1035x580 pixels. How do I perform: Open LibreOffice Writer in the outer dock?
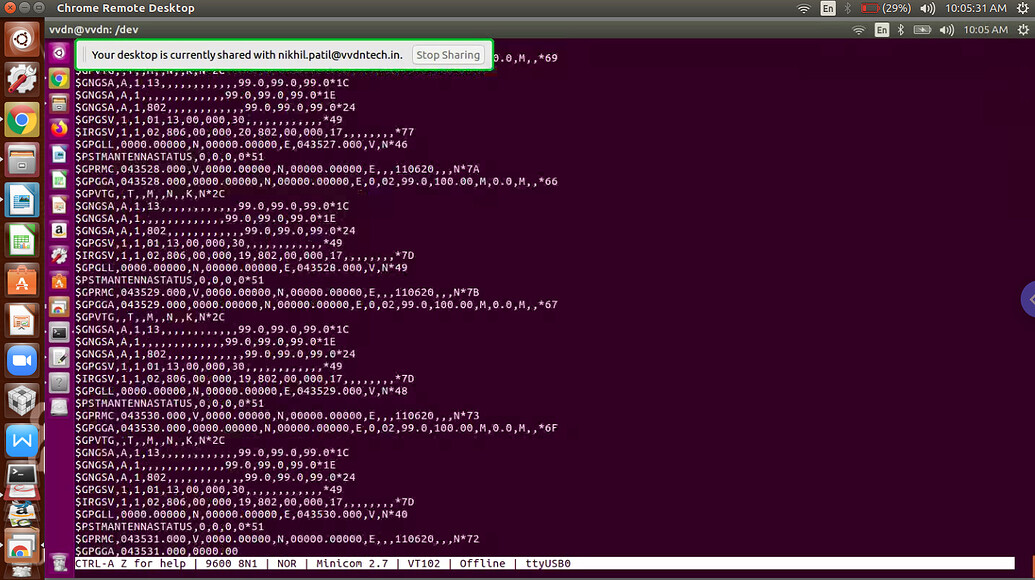(x=21, y=200)
